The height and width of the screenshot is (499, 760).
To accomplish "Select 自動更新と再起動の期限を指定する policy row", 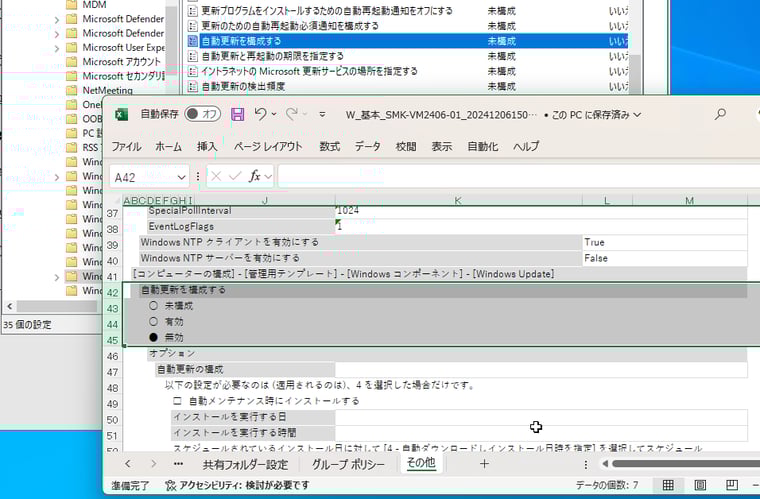I will 407,56.
